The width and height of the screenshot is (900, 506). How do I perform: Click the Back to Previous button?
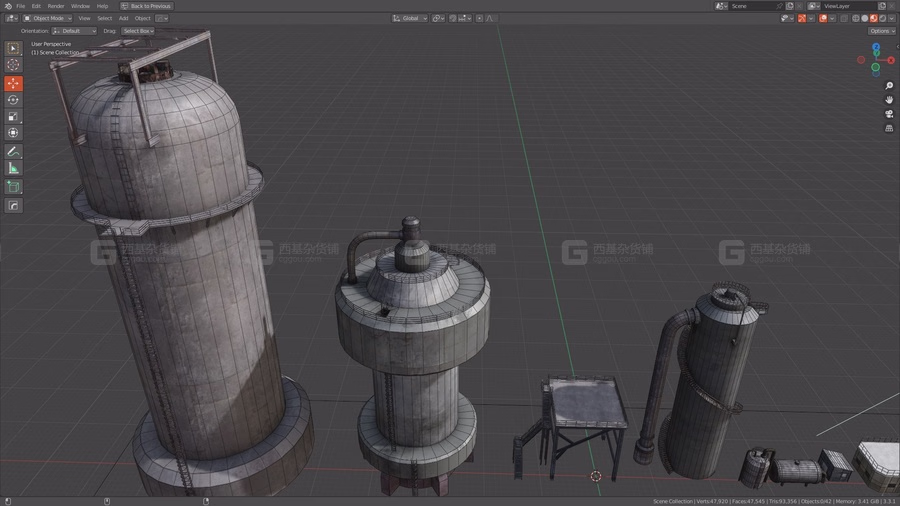click(146, 6)
